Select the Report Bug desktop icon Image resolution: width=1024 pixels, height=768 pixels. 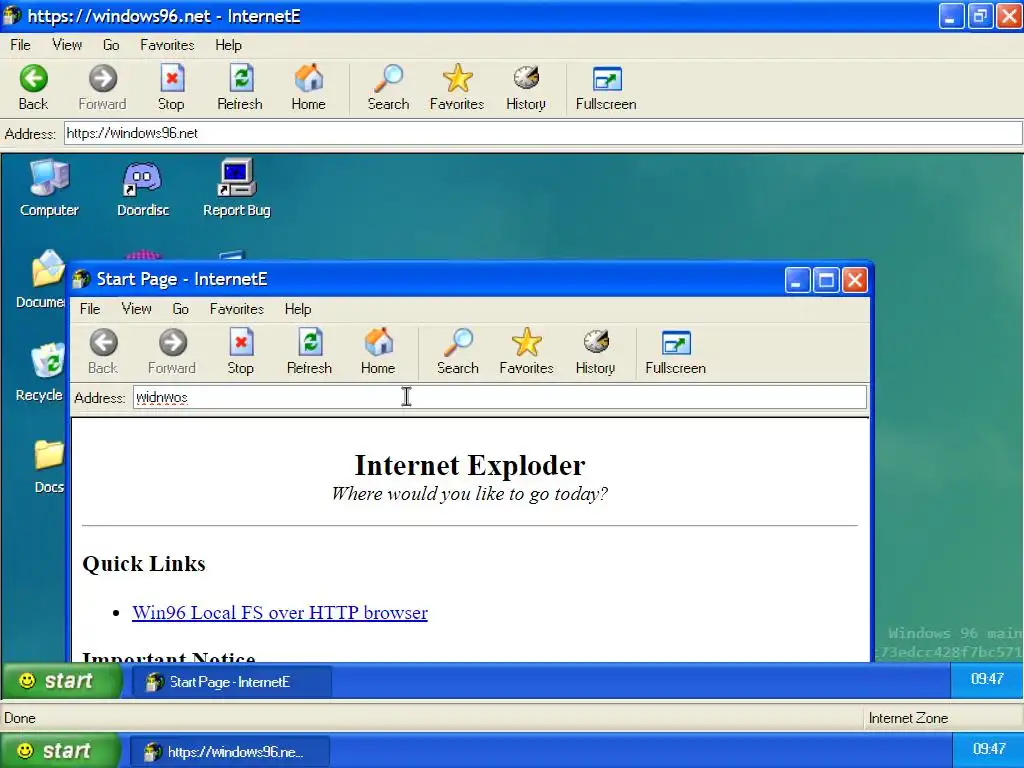(x=236, y=188)
